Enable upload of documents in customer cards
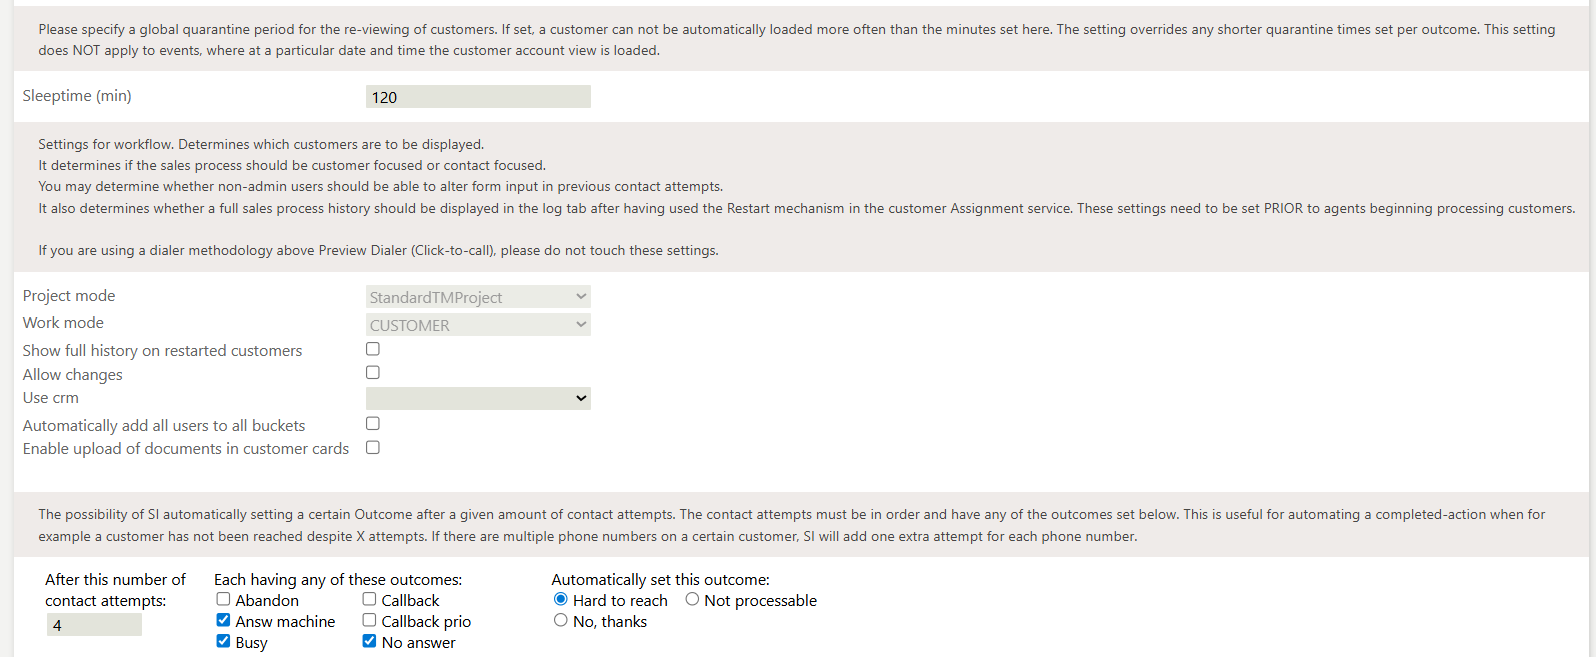Image resolution: width=1596 pixels, height=657 pixels. [x=373, y=447]
